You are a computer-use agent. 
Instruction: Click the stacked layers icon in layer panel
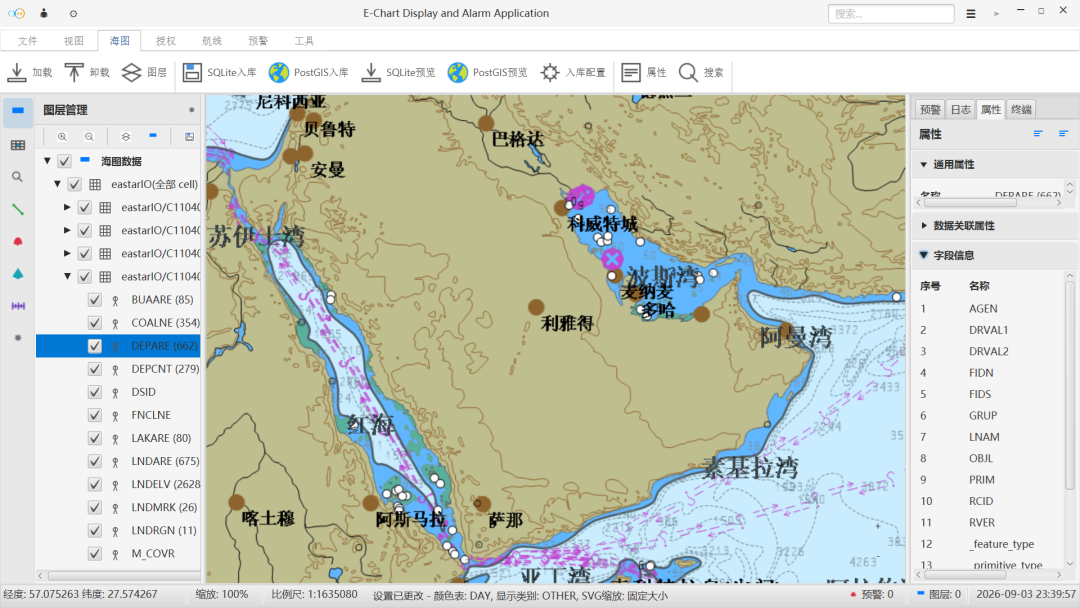tap(125, 137)
